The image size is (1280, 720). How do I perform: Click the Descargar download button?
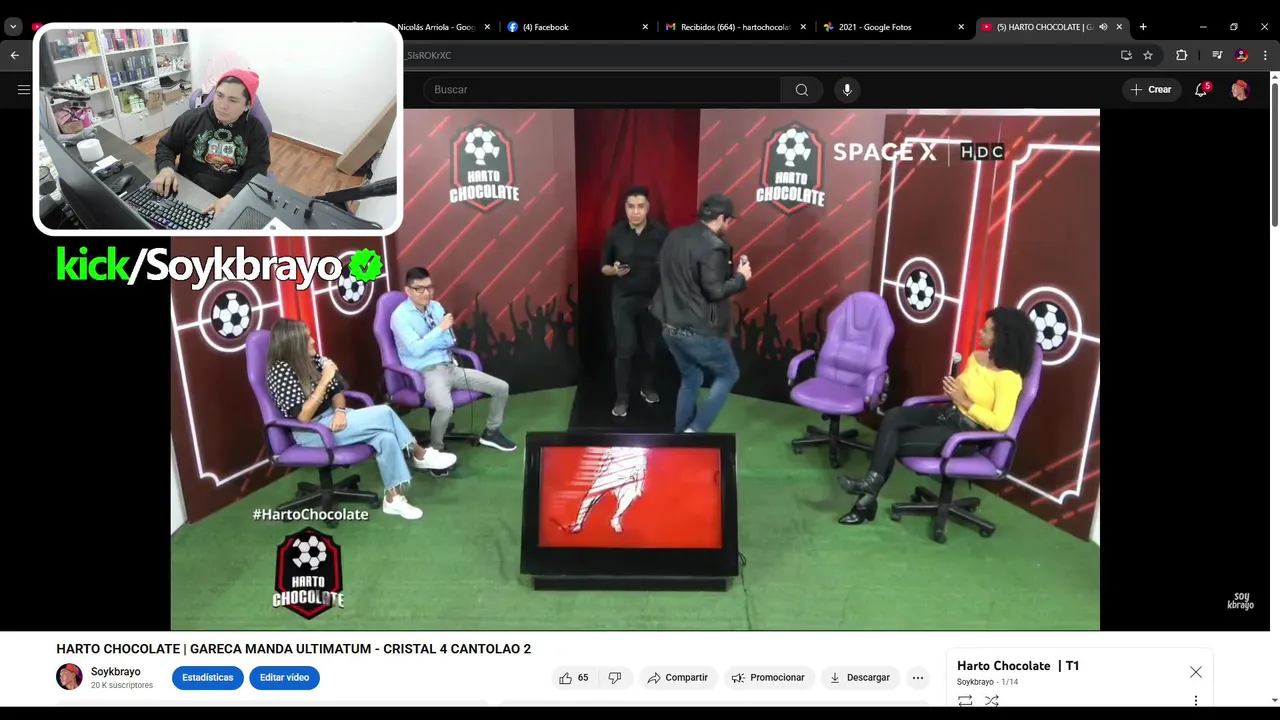859,678
